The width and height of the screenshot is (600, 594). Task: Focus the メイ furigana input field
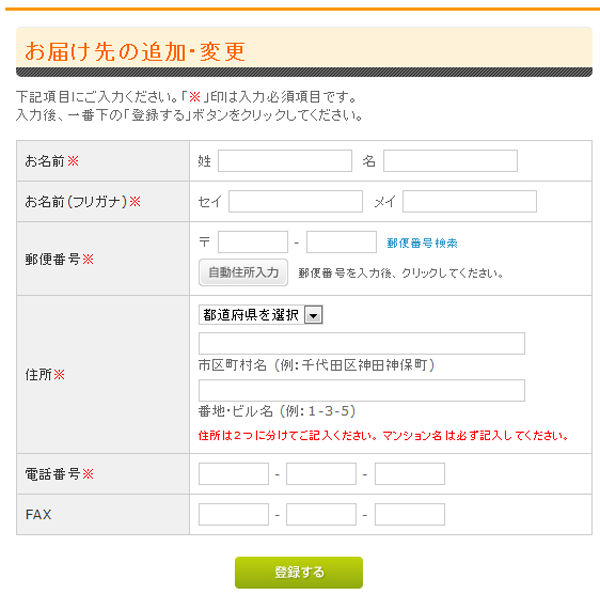470,201
